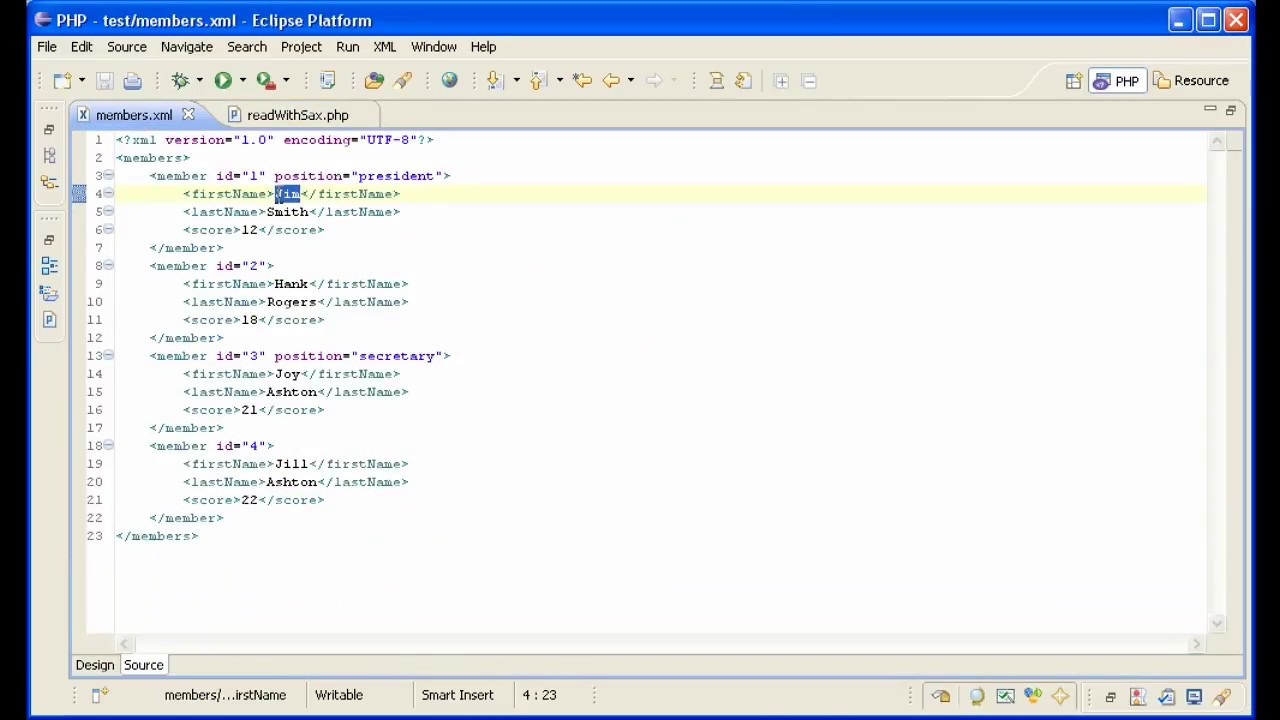The height and width of the screenshot is (720, 1280).
Task: Click the Open Perspective icon
Action: coord(1073,81)
